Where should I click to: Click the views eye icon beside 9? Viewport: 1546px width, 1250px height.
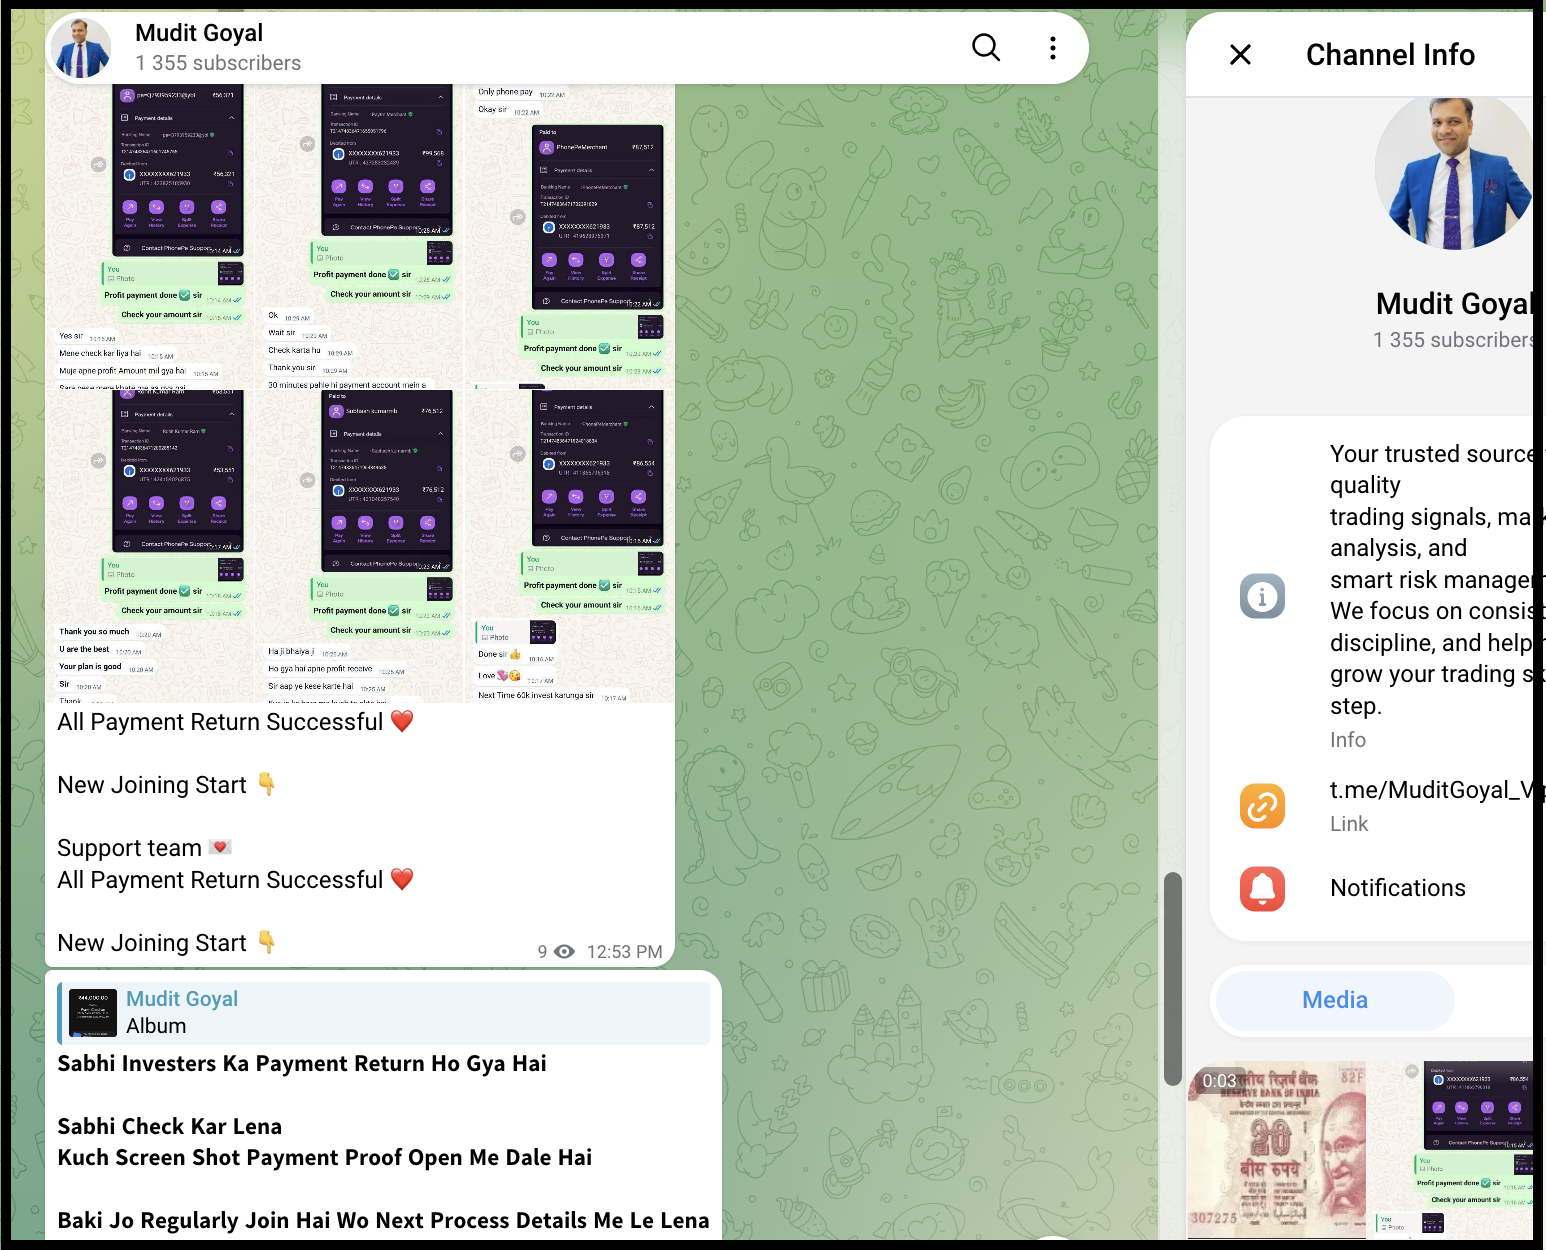pos(564,952)
